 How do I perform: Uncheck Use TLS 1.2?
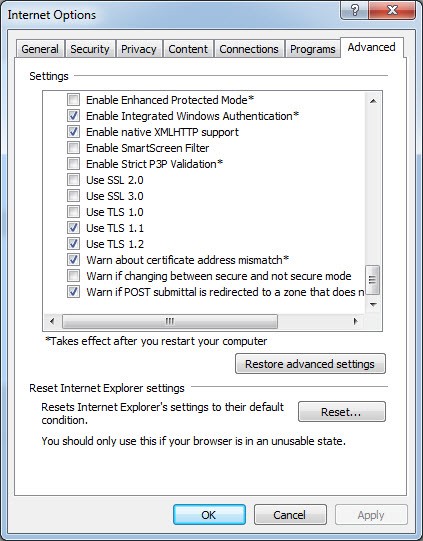point(73,244)
